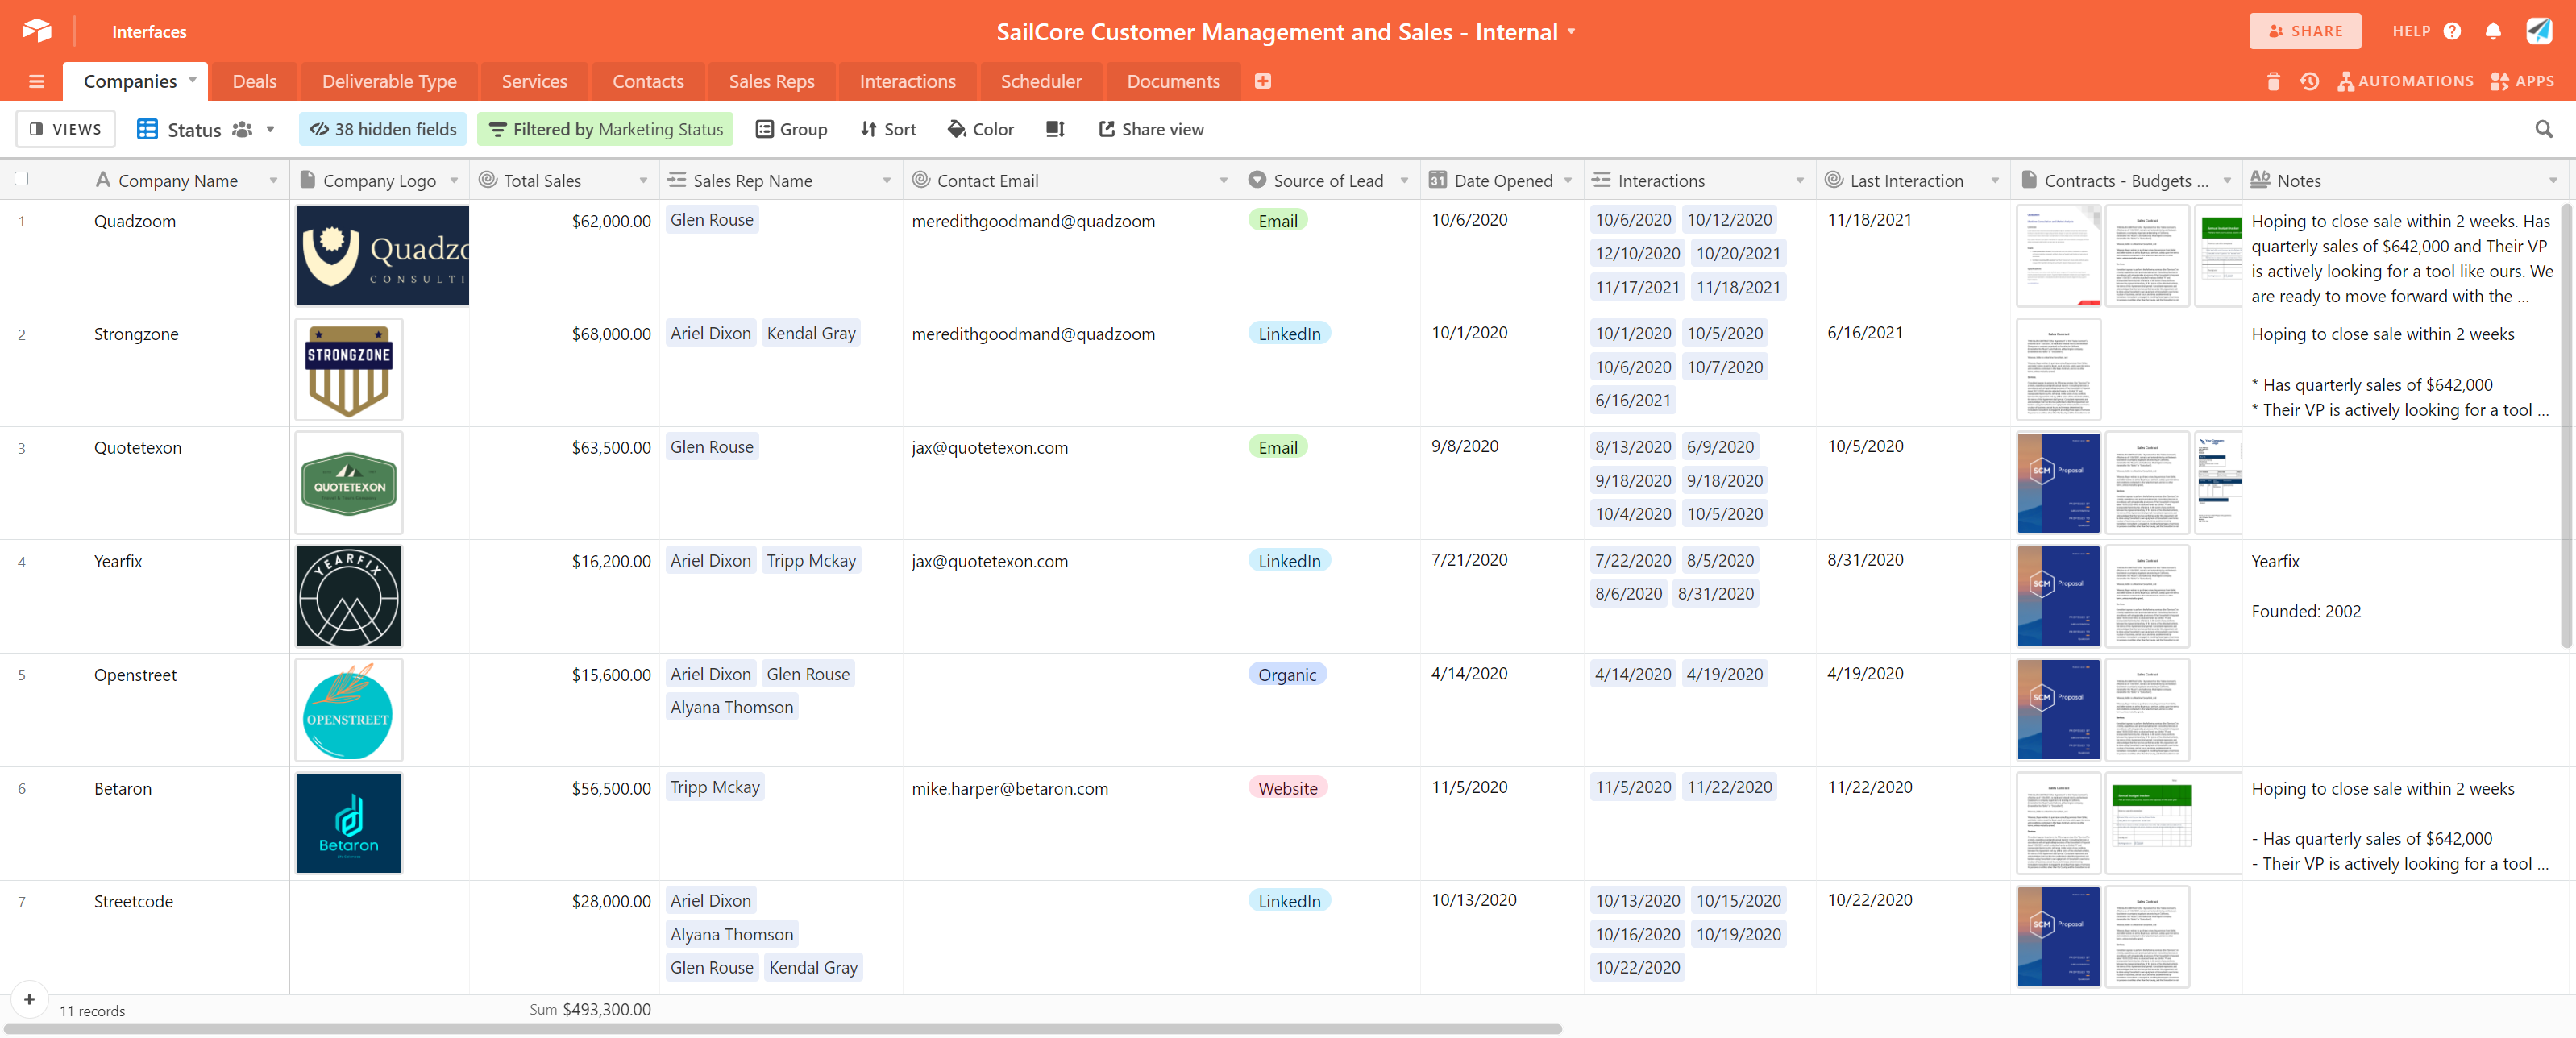The image size is (2576, 1038).
Task: Click the search magnifier icon
Action: tap(2543, 129)
